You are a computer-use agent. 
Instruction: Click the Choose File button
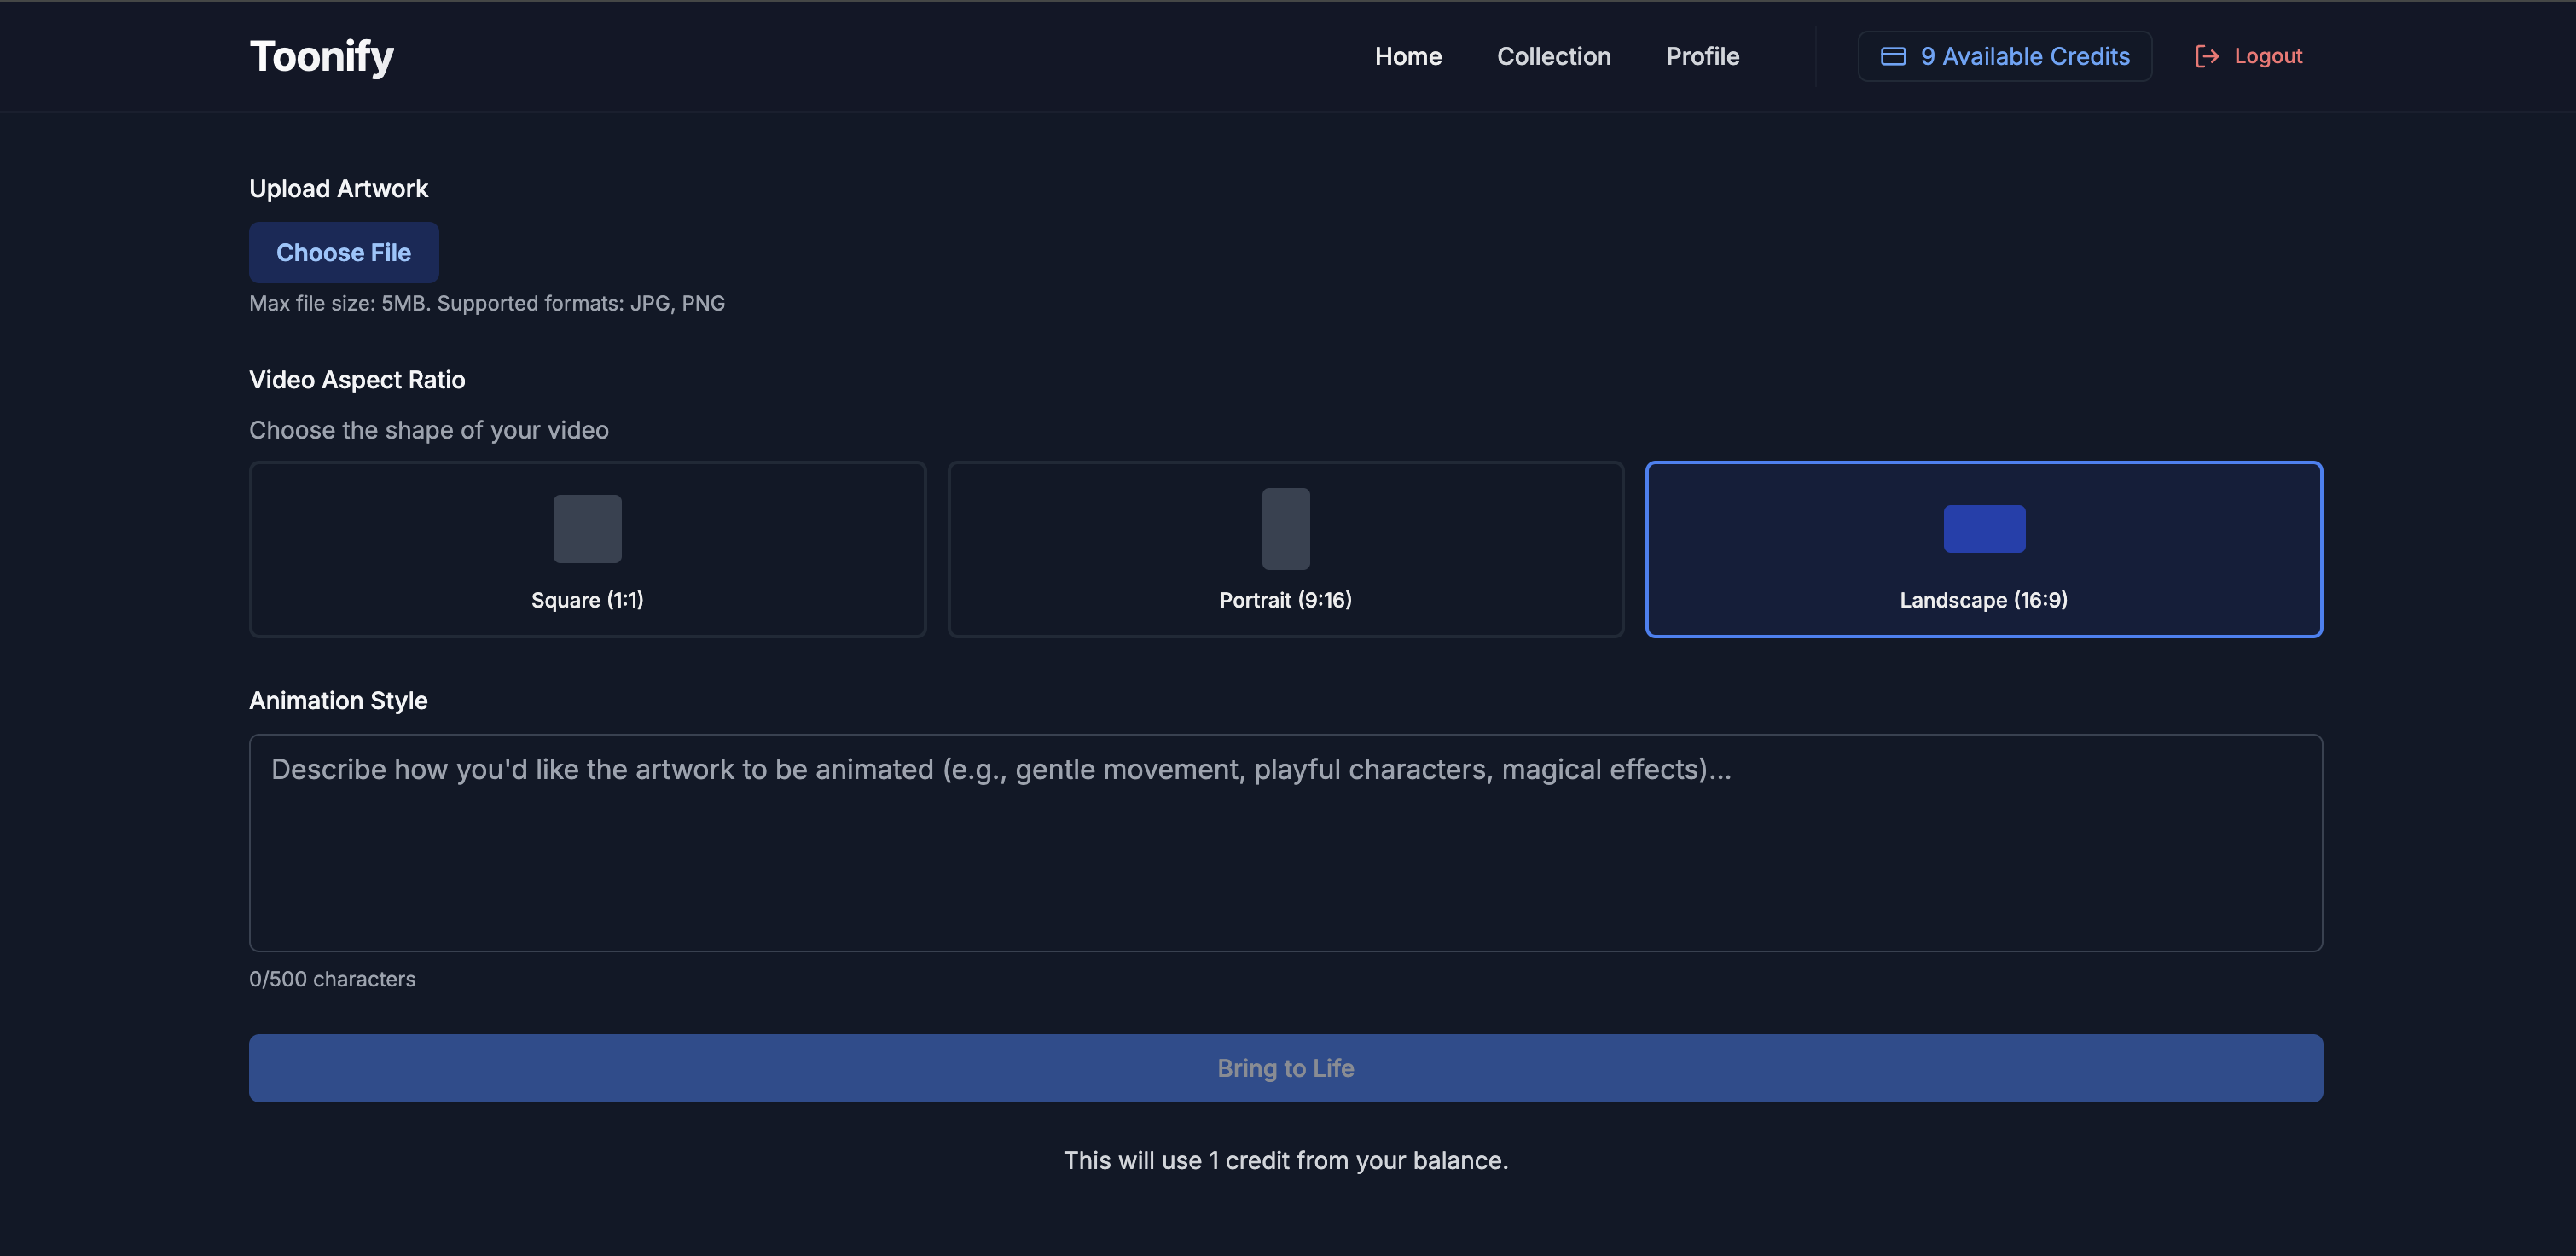coord(343,252)
